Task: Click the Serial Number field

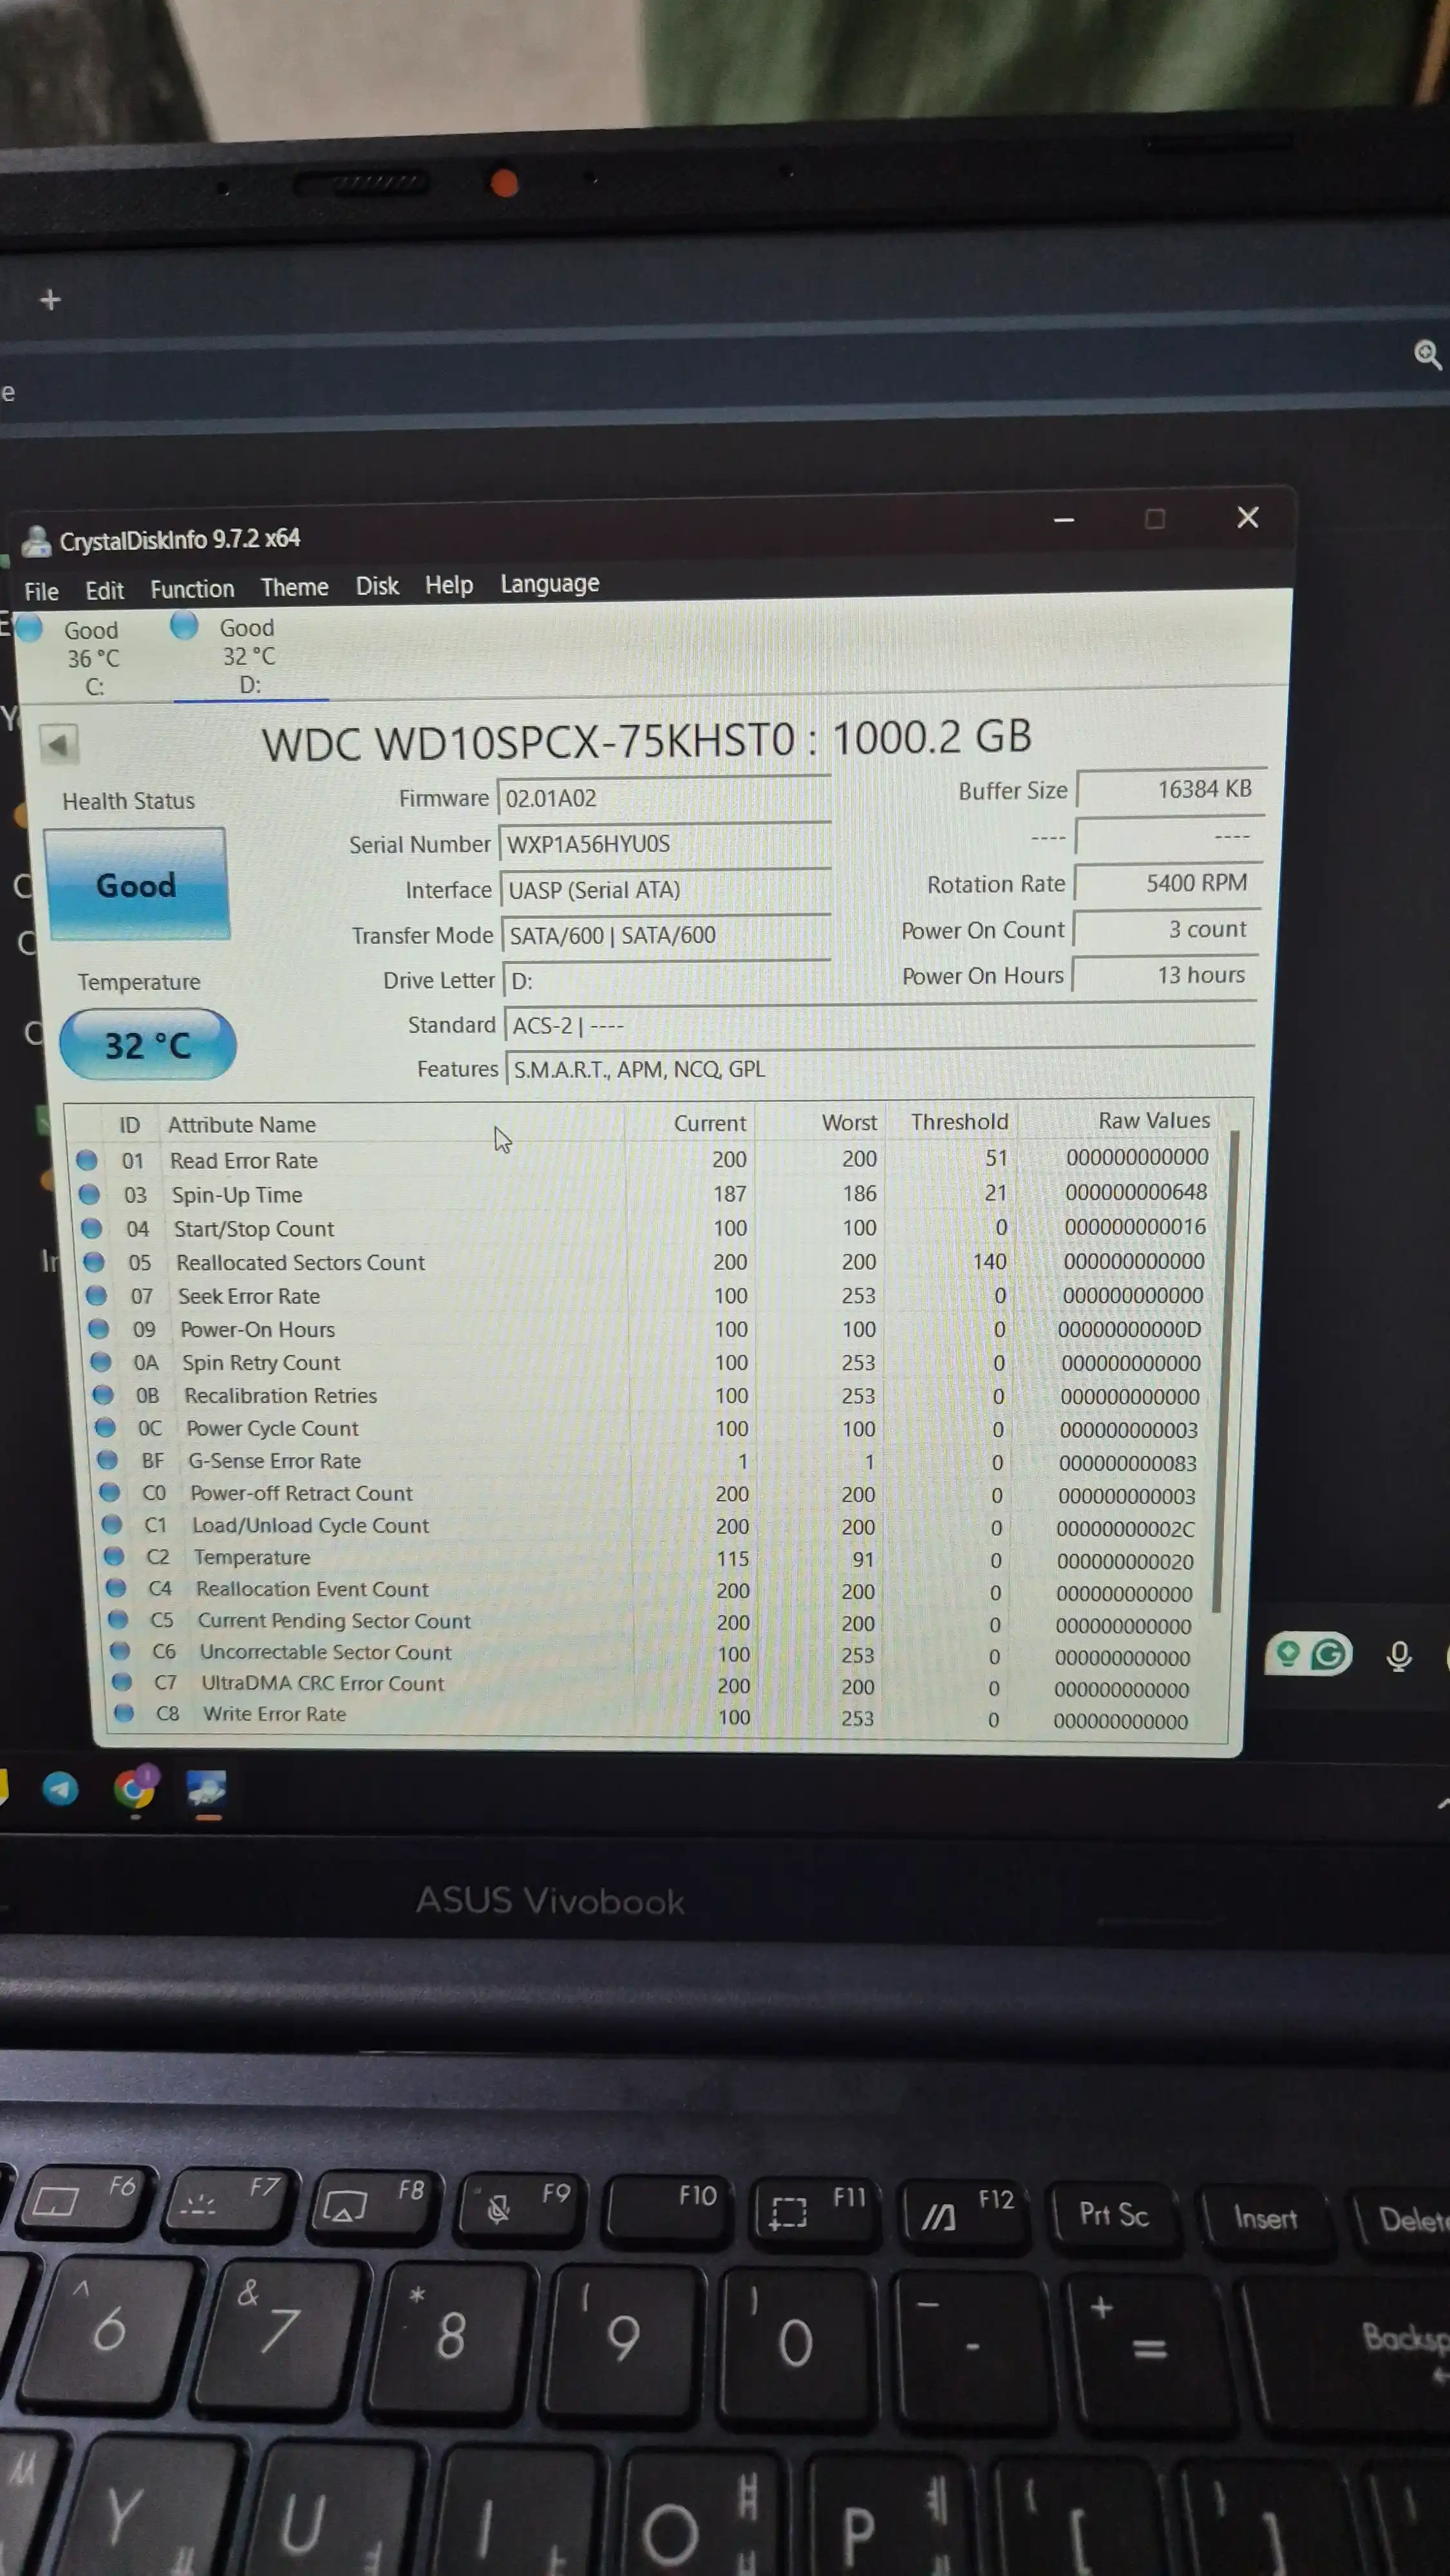Action: click(x=665, y=844)
